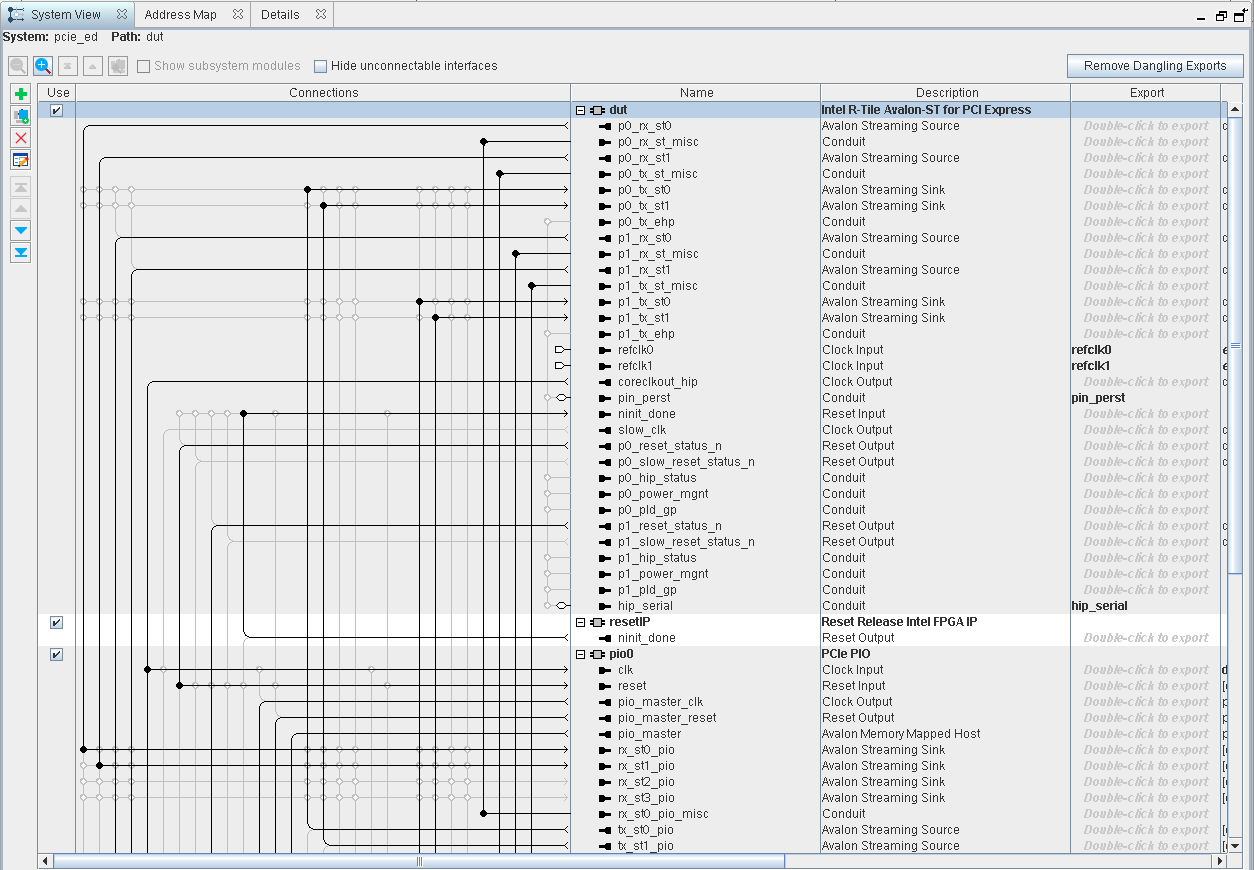This screenshot has width=1254, height=870.
Task: Enable Hide unconnectable interfaces checkbox
Action: (x=321, y=67)
